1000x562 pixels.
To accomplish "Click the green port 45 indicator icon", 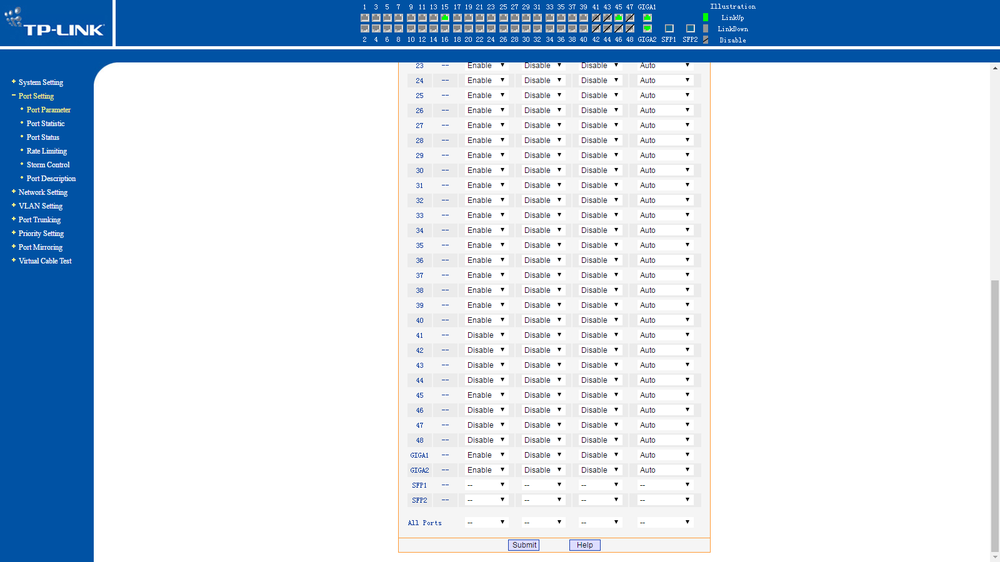I will tap(619, 18).
